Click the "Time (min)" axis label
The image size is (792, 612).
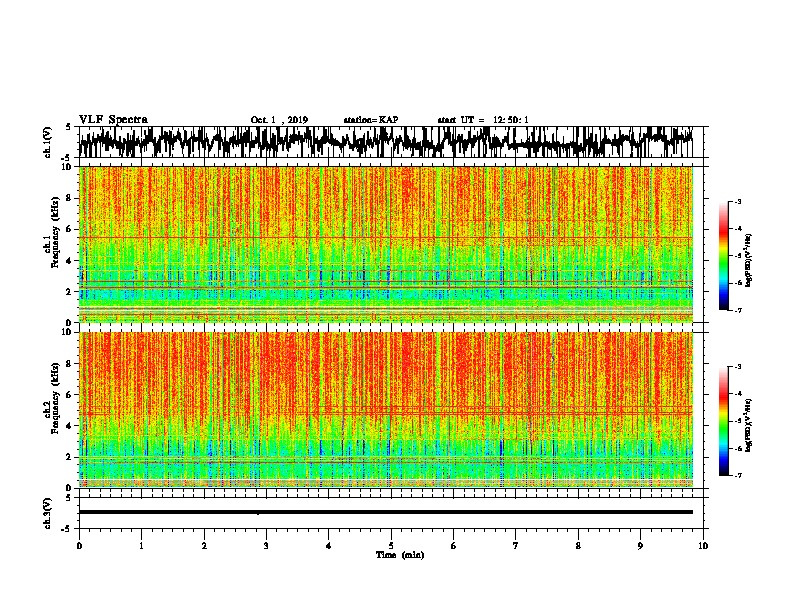coord(400,555)
